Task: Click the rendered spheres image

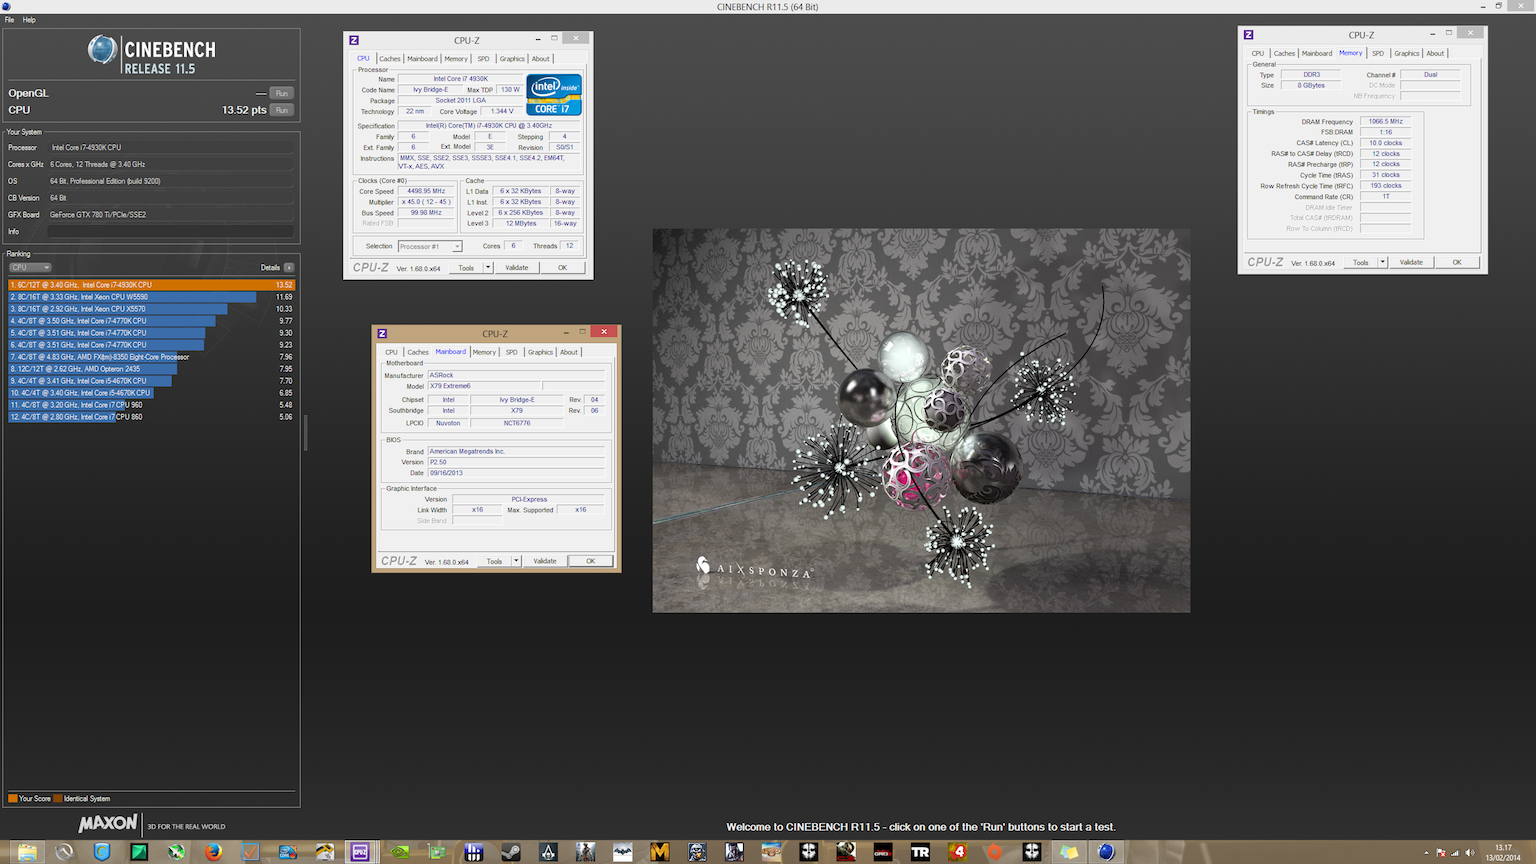Action: pos(921,420)
